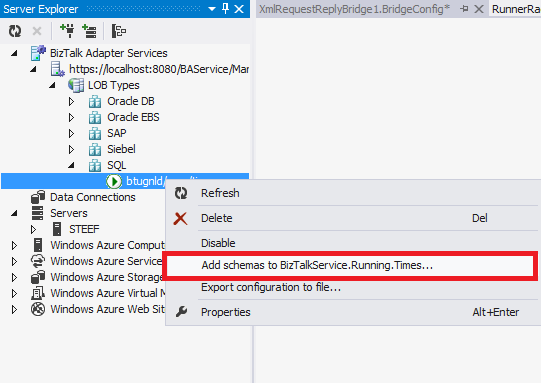Expand the Oracle DB node

(71, 101)
